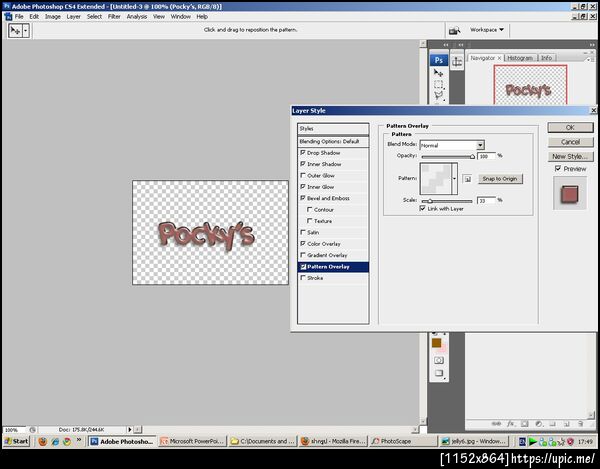The width and height of the screenshot is (600, 469).
Task: Switch to the Info tab
Action: coord(546,58)
